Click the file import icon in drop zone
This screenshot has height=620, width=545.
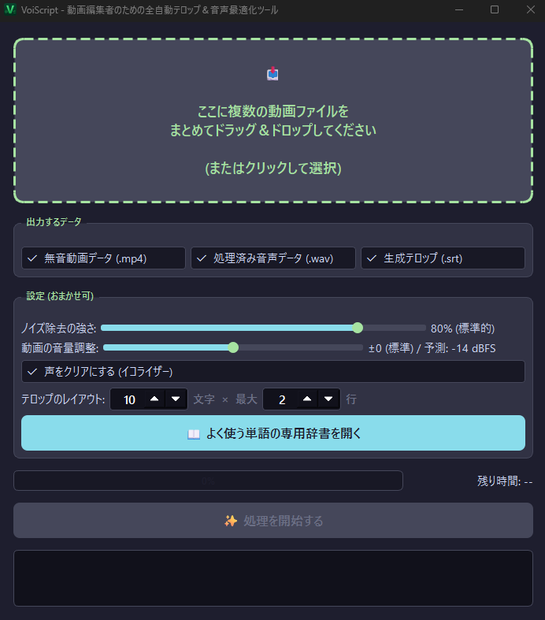click(272, 74)
